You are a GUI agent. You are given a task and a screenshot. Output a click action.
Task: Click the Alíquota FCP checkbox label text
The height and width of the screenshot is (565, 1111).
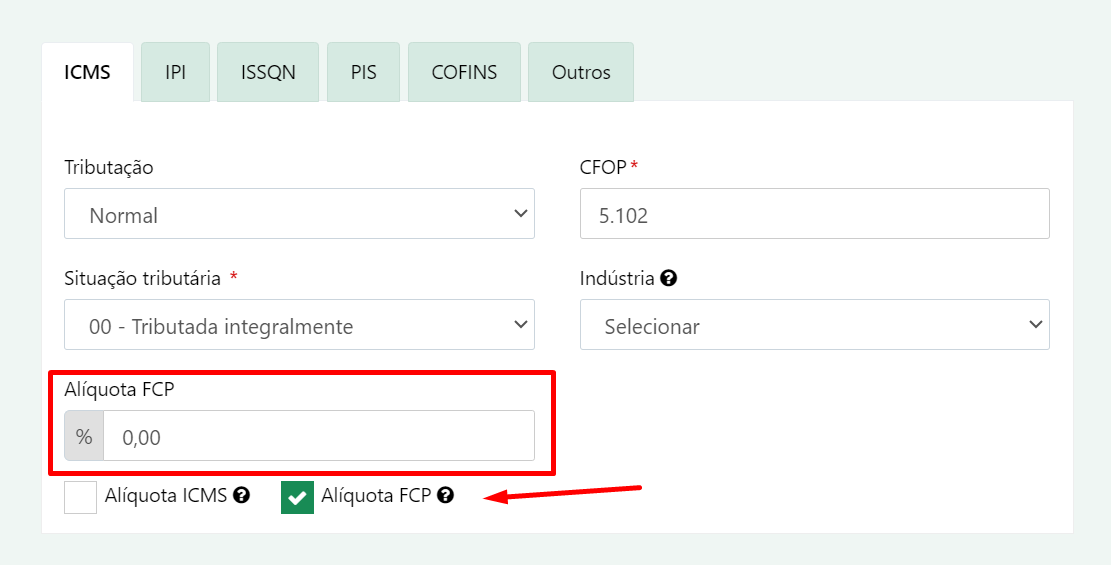tap(376, 496)
